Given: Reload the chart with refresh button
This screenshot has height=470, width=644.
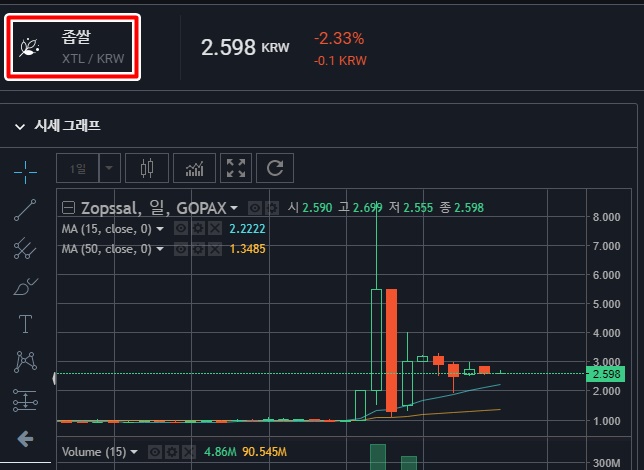Looking at the screenshot, I should coord(275,168).
